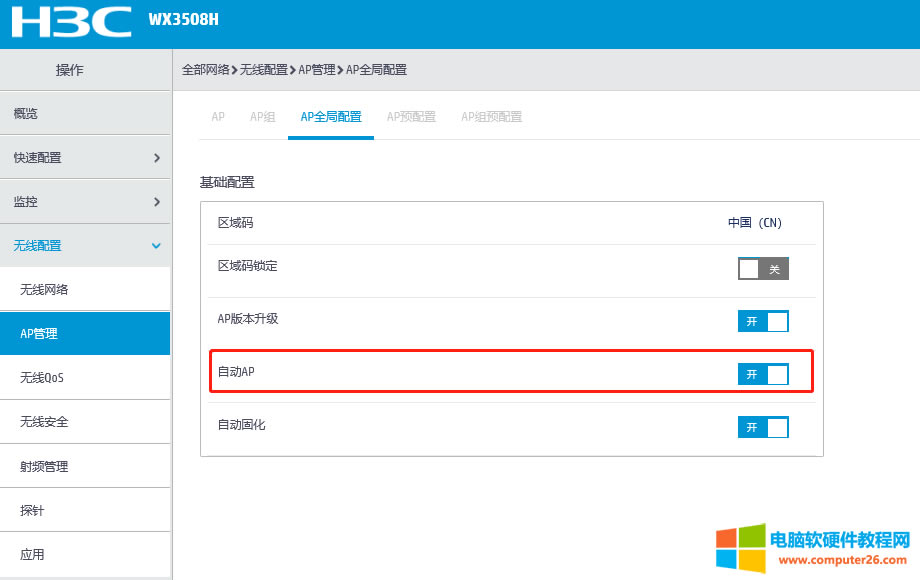Image resolution: width=920 pixels, height=580 pixels.
Task: Collapse the 无线配置 menu chevron
Action: pos(156,246)
